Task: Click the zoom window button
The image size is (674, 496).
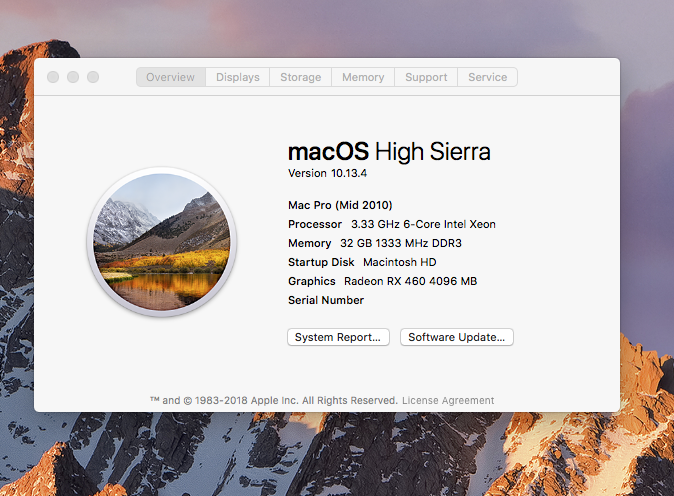Action: pyautogui.click(x=93, y=77)
